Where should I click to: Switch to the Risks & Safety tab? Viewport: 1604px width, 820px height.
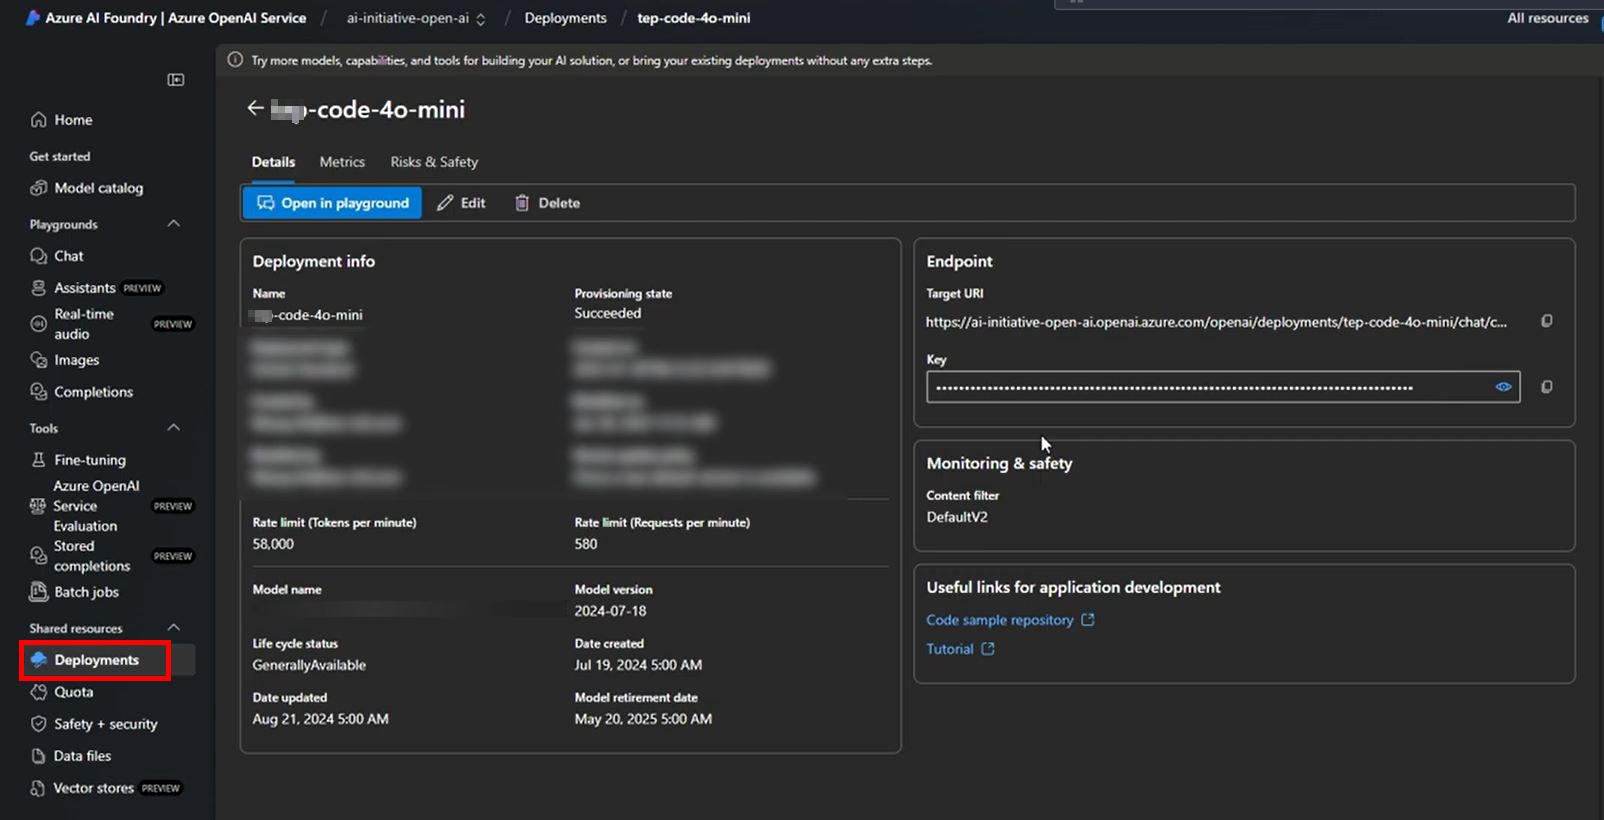(434, 162)
